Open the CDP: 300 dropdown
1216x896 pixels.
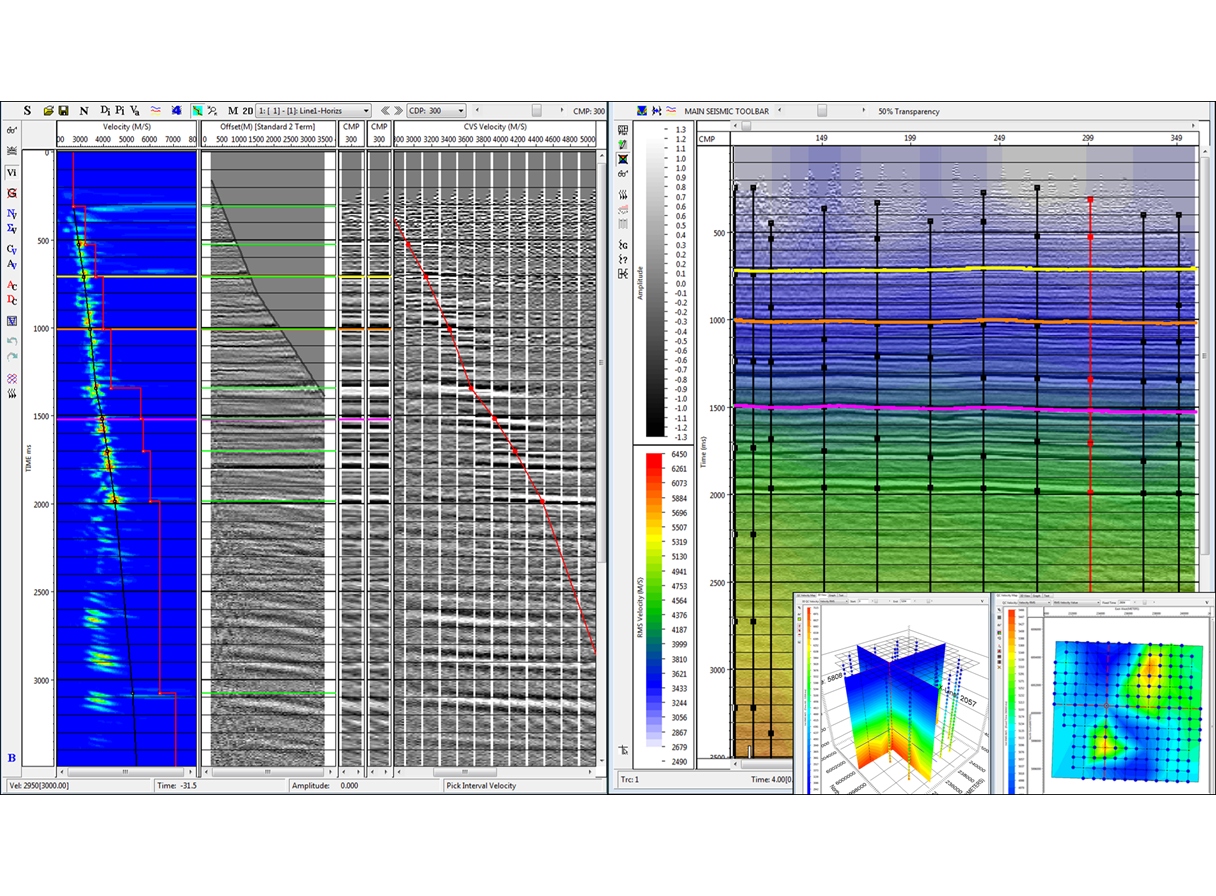436,110
